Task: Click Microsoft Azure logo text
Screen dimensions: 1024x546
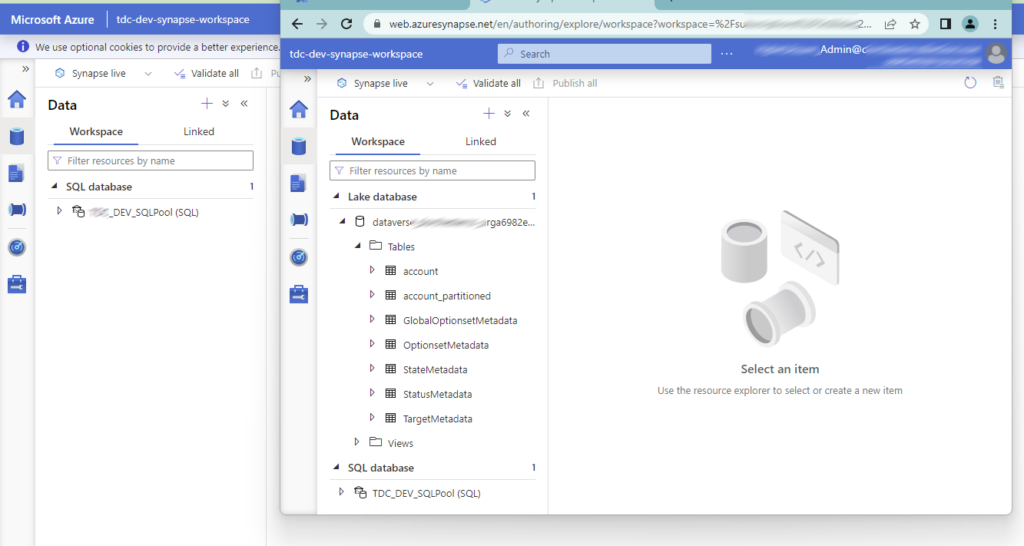Action: click(x=52, y=20)
